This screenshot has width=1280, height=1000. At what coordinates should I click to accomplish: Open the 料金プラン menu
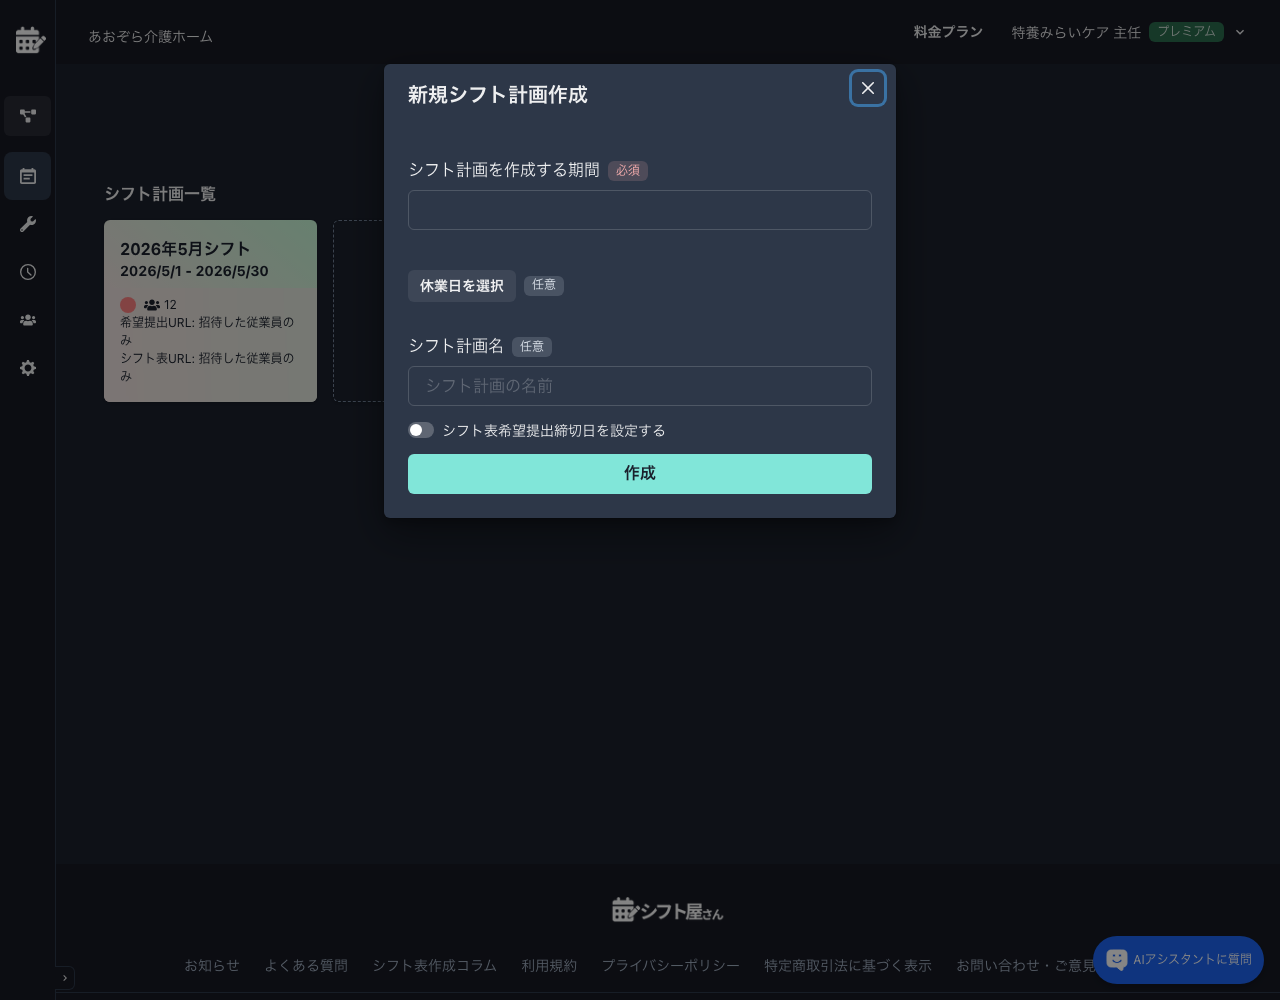pos(947,31)
